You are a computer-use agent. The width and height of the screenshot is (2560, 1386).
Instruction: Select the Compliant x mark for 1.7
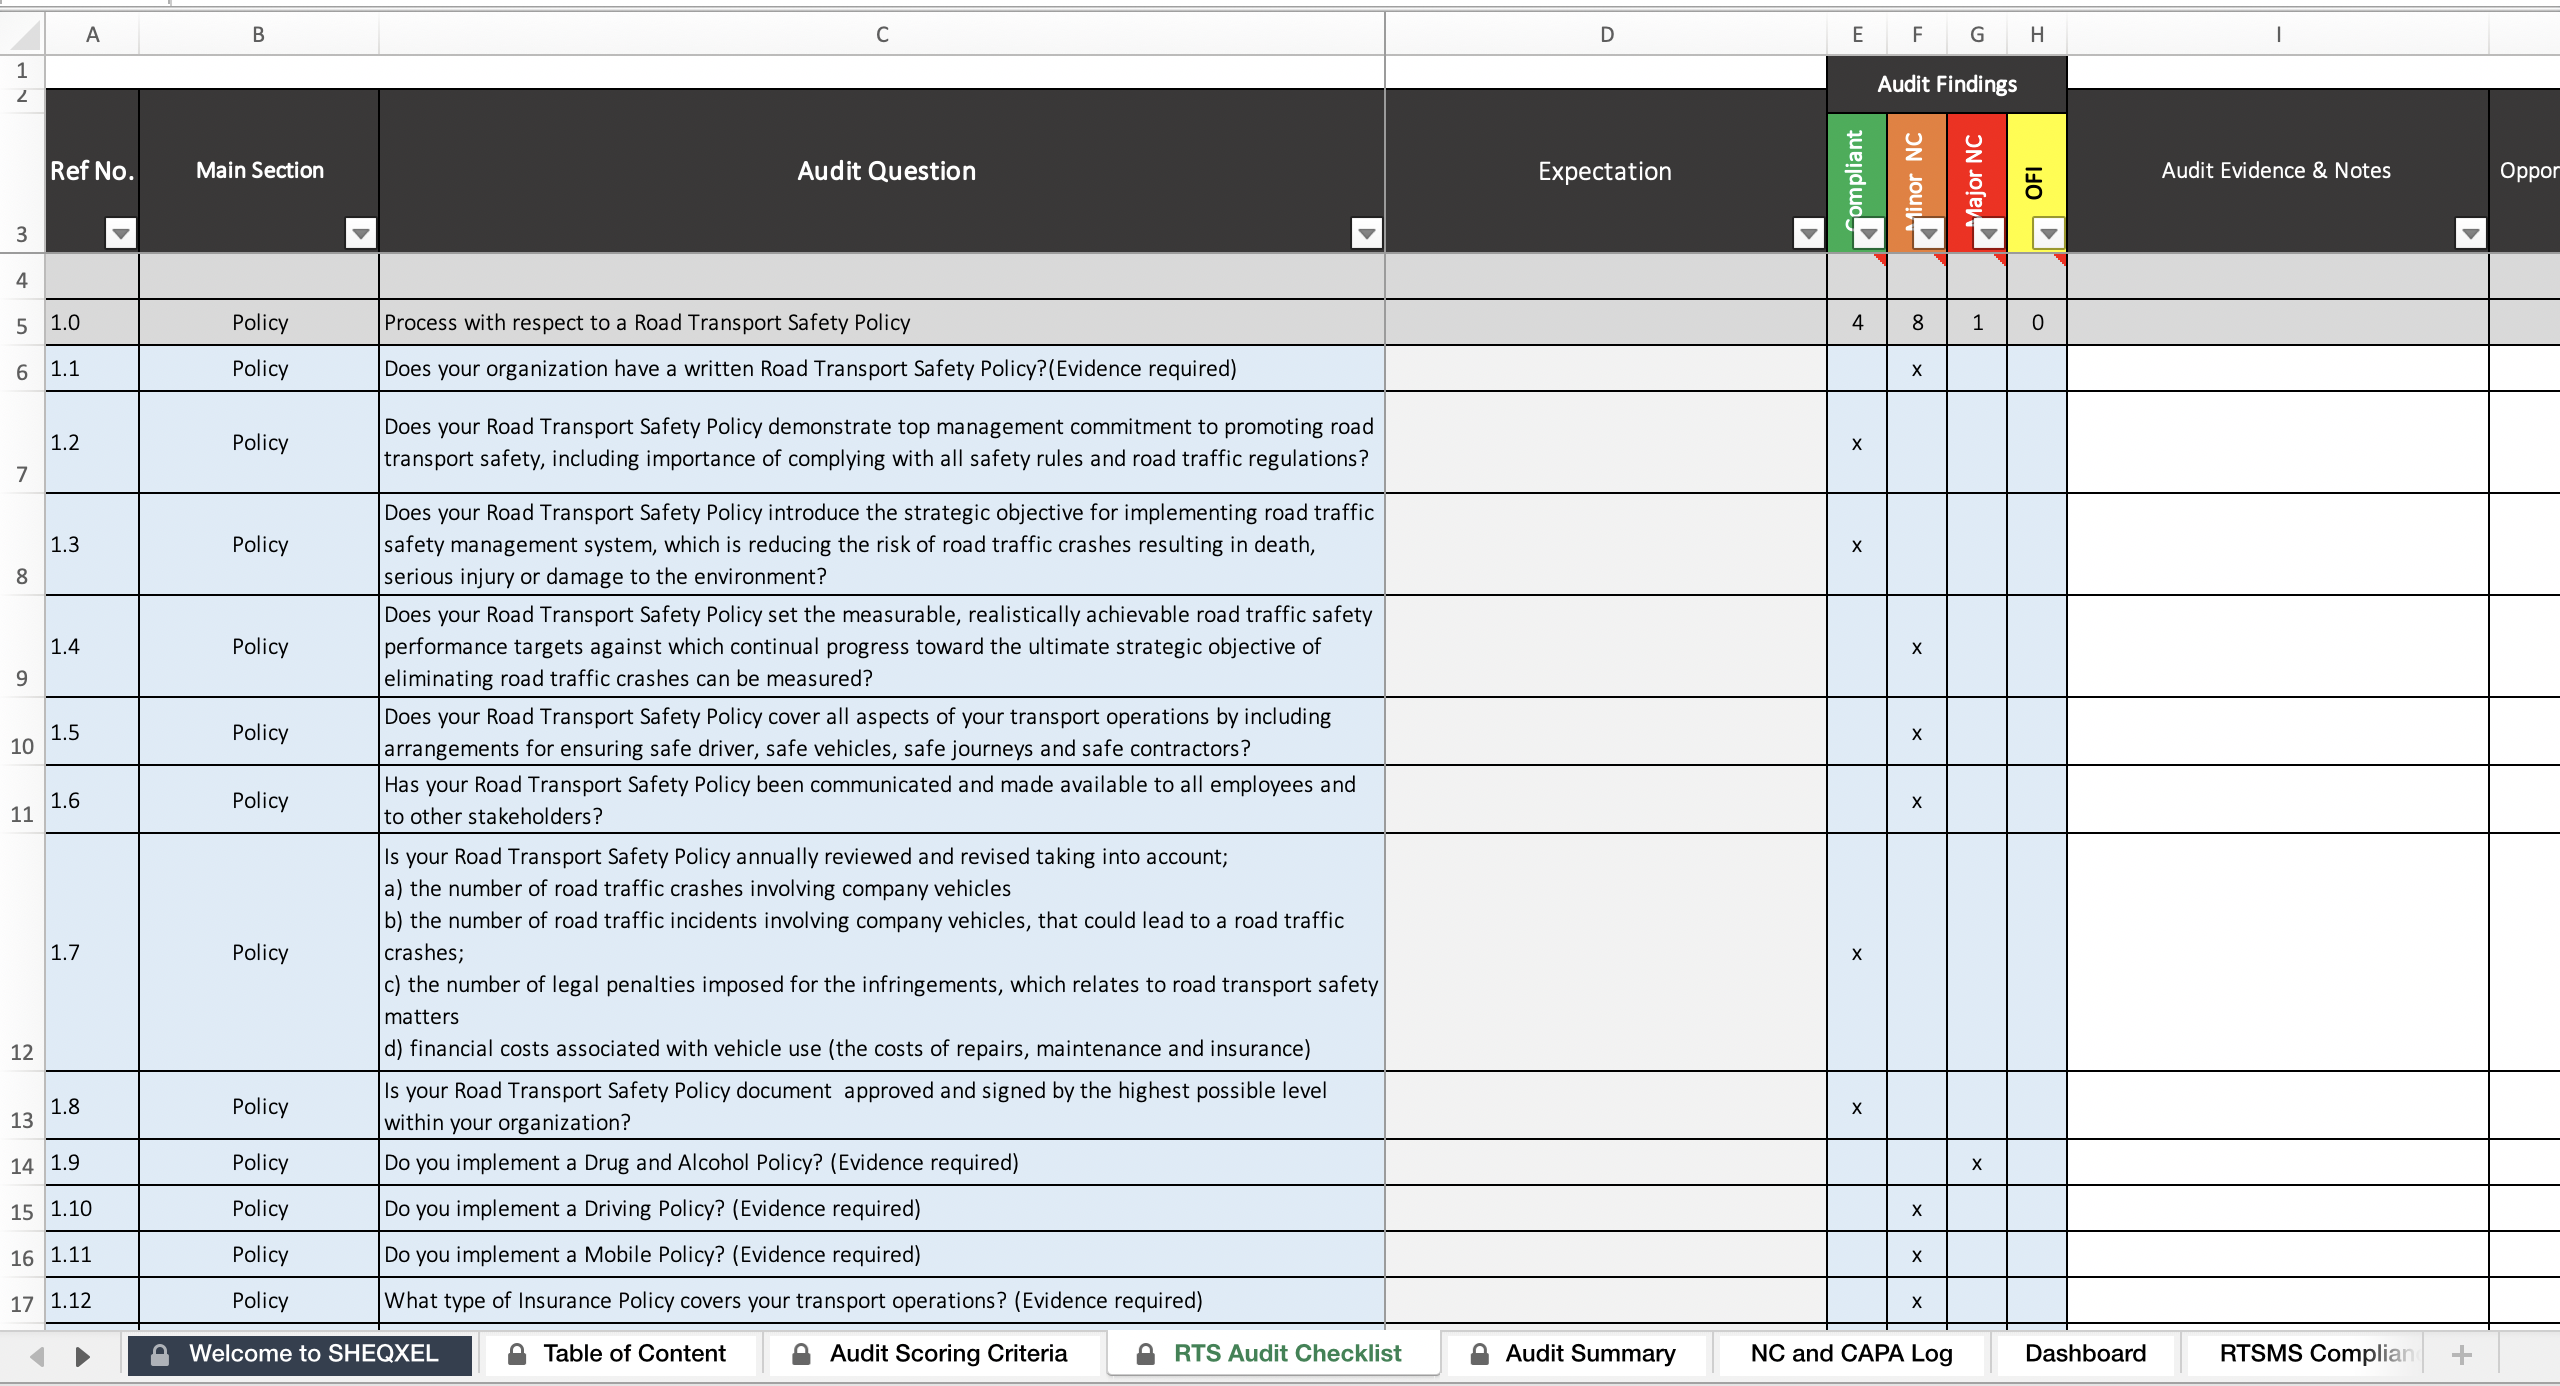[1857, 953]
